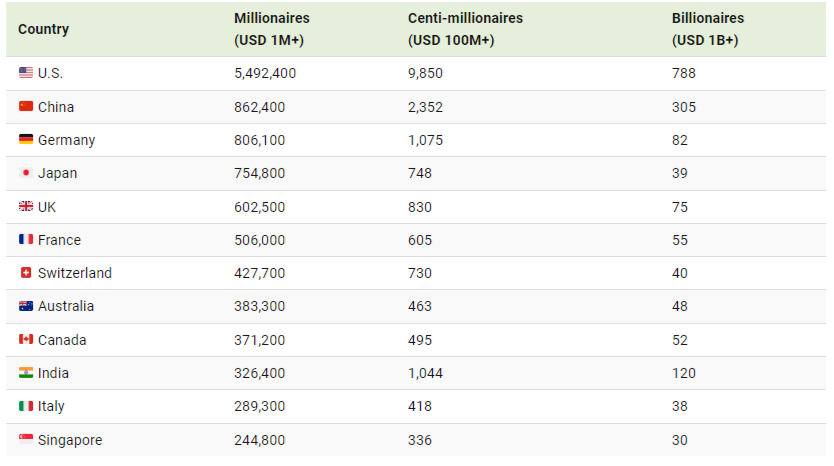Select the Germany flag icon

coord(26,139)
